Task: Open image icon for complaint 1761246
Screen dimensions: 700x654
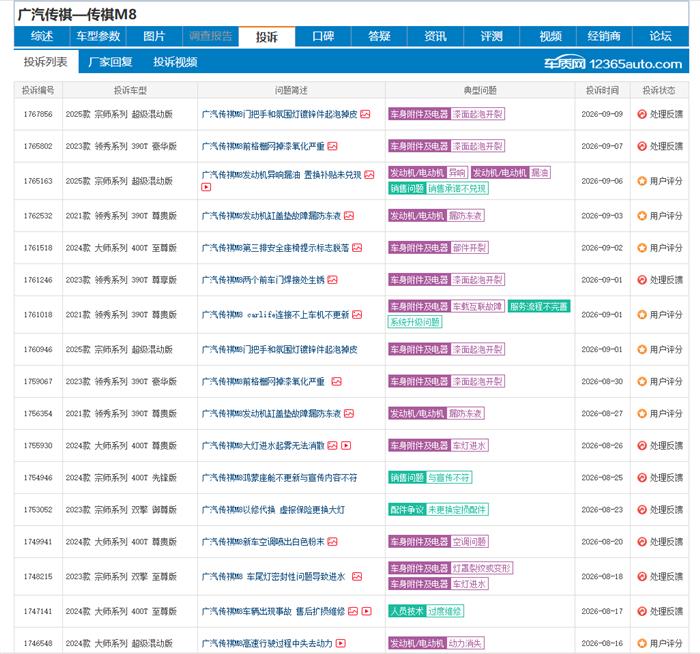Action: pos(332,280)
